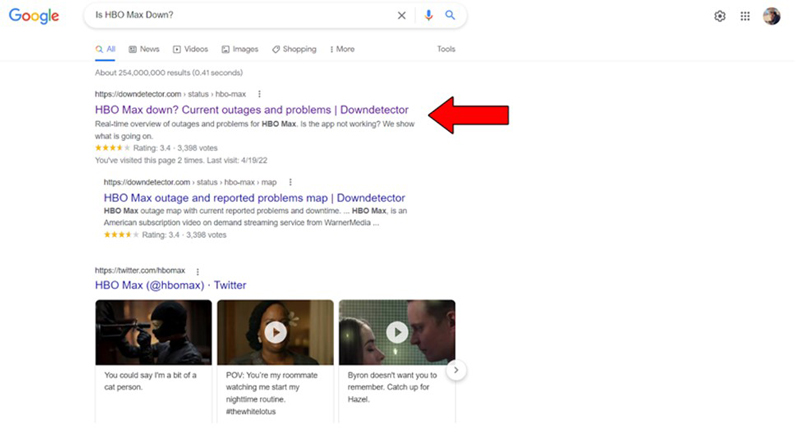Click the first result's 'Rating: 3.4' stars line
The width and height of the screenshot is (800, 432).
point(156,148)
